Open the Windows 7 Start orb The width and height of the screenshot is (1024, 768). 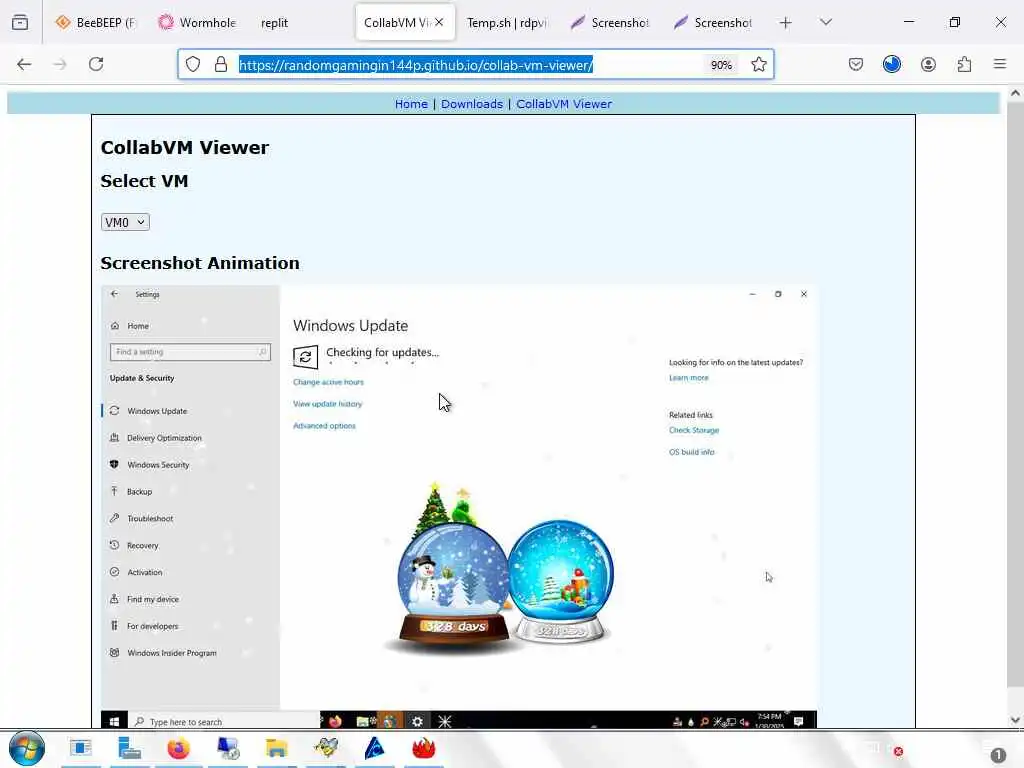tap(27, 748)
